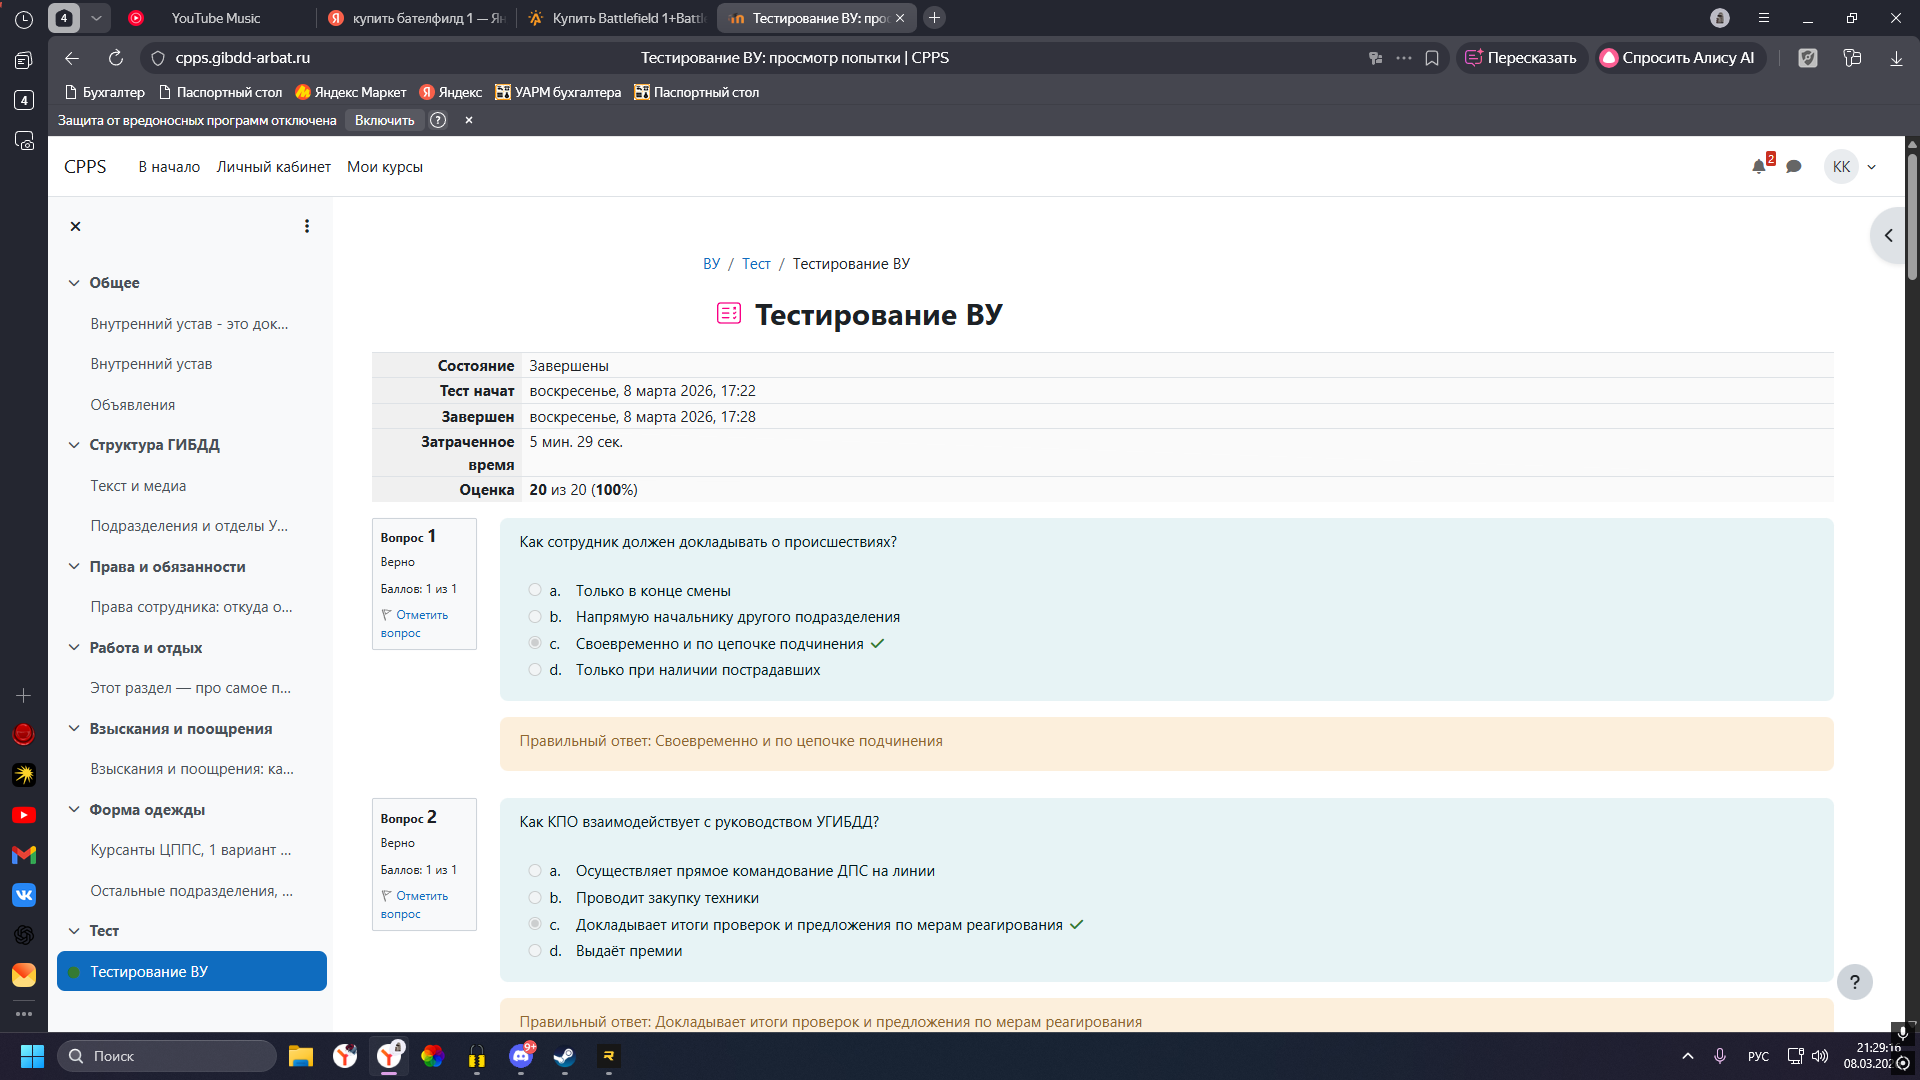This screenshot has width=1920, height=1080.
Task: Open Steam from the taskbar
Action: [x=564, y=1056]
